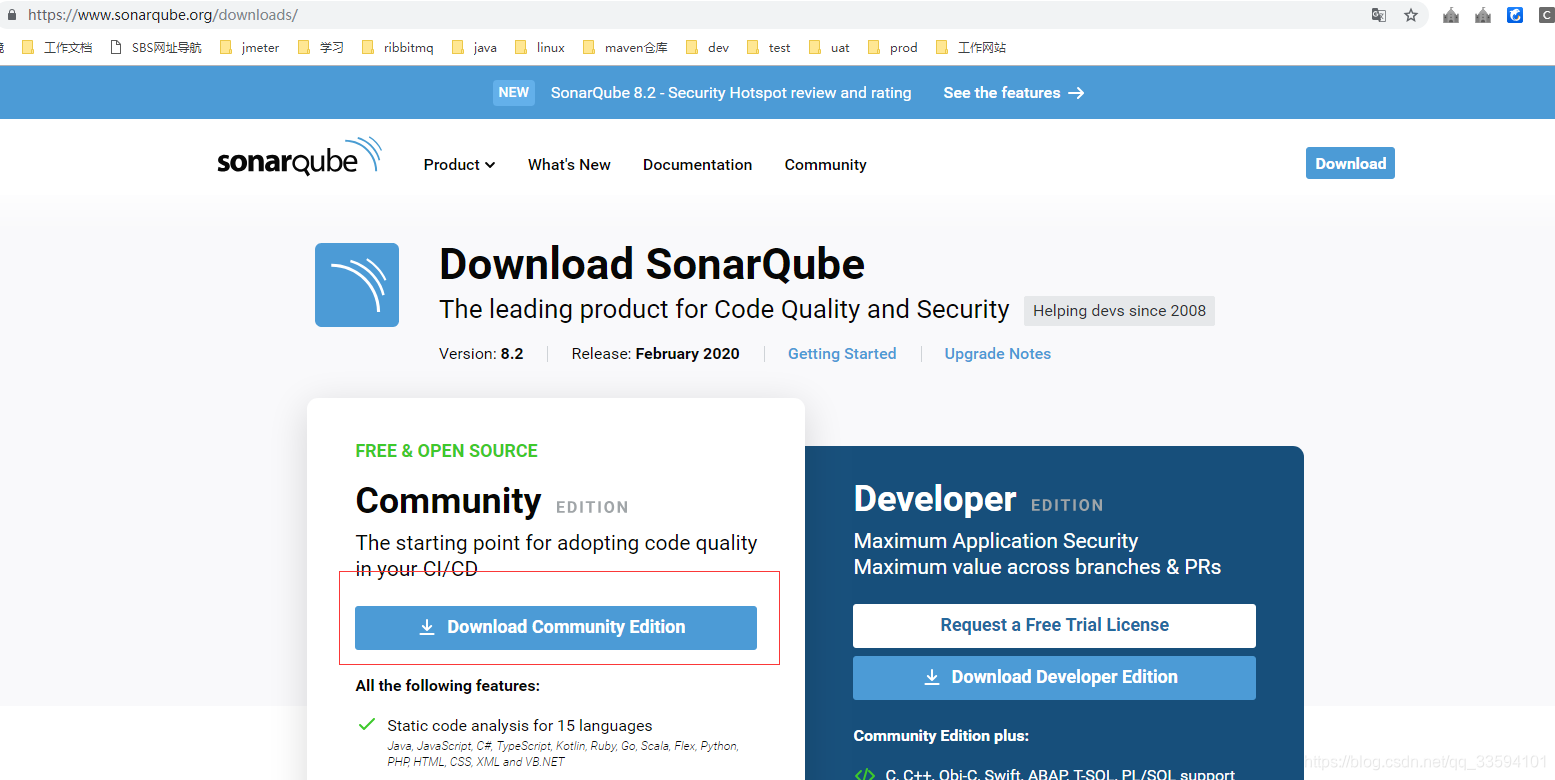Click the 'Version: 8.2' text
This screenshot has width=1555, height=780.
[x=481, y=354]
